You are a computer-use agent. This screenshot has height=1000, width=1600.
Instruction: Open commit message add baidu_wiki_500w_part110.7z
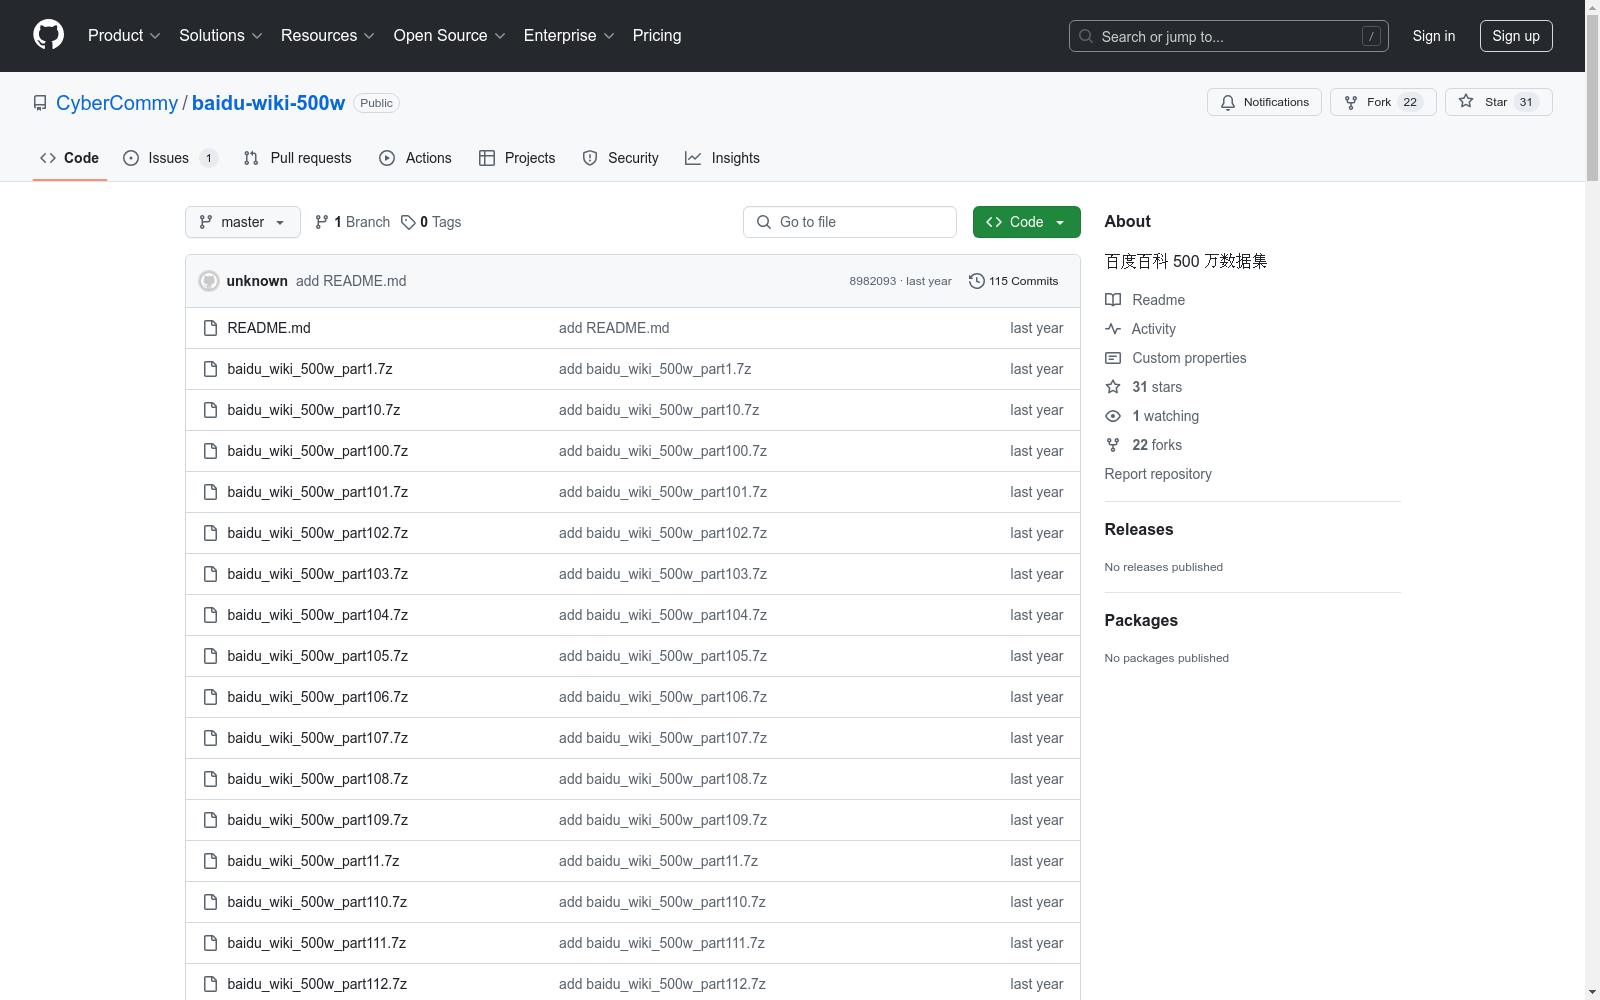[662, 902]
